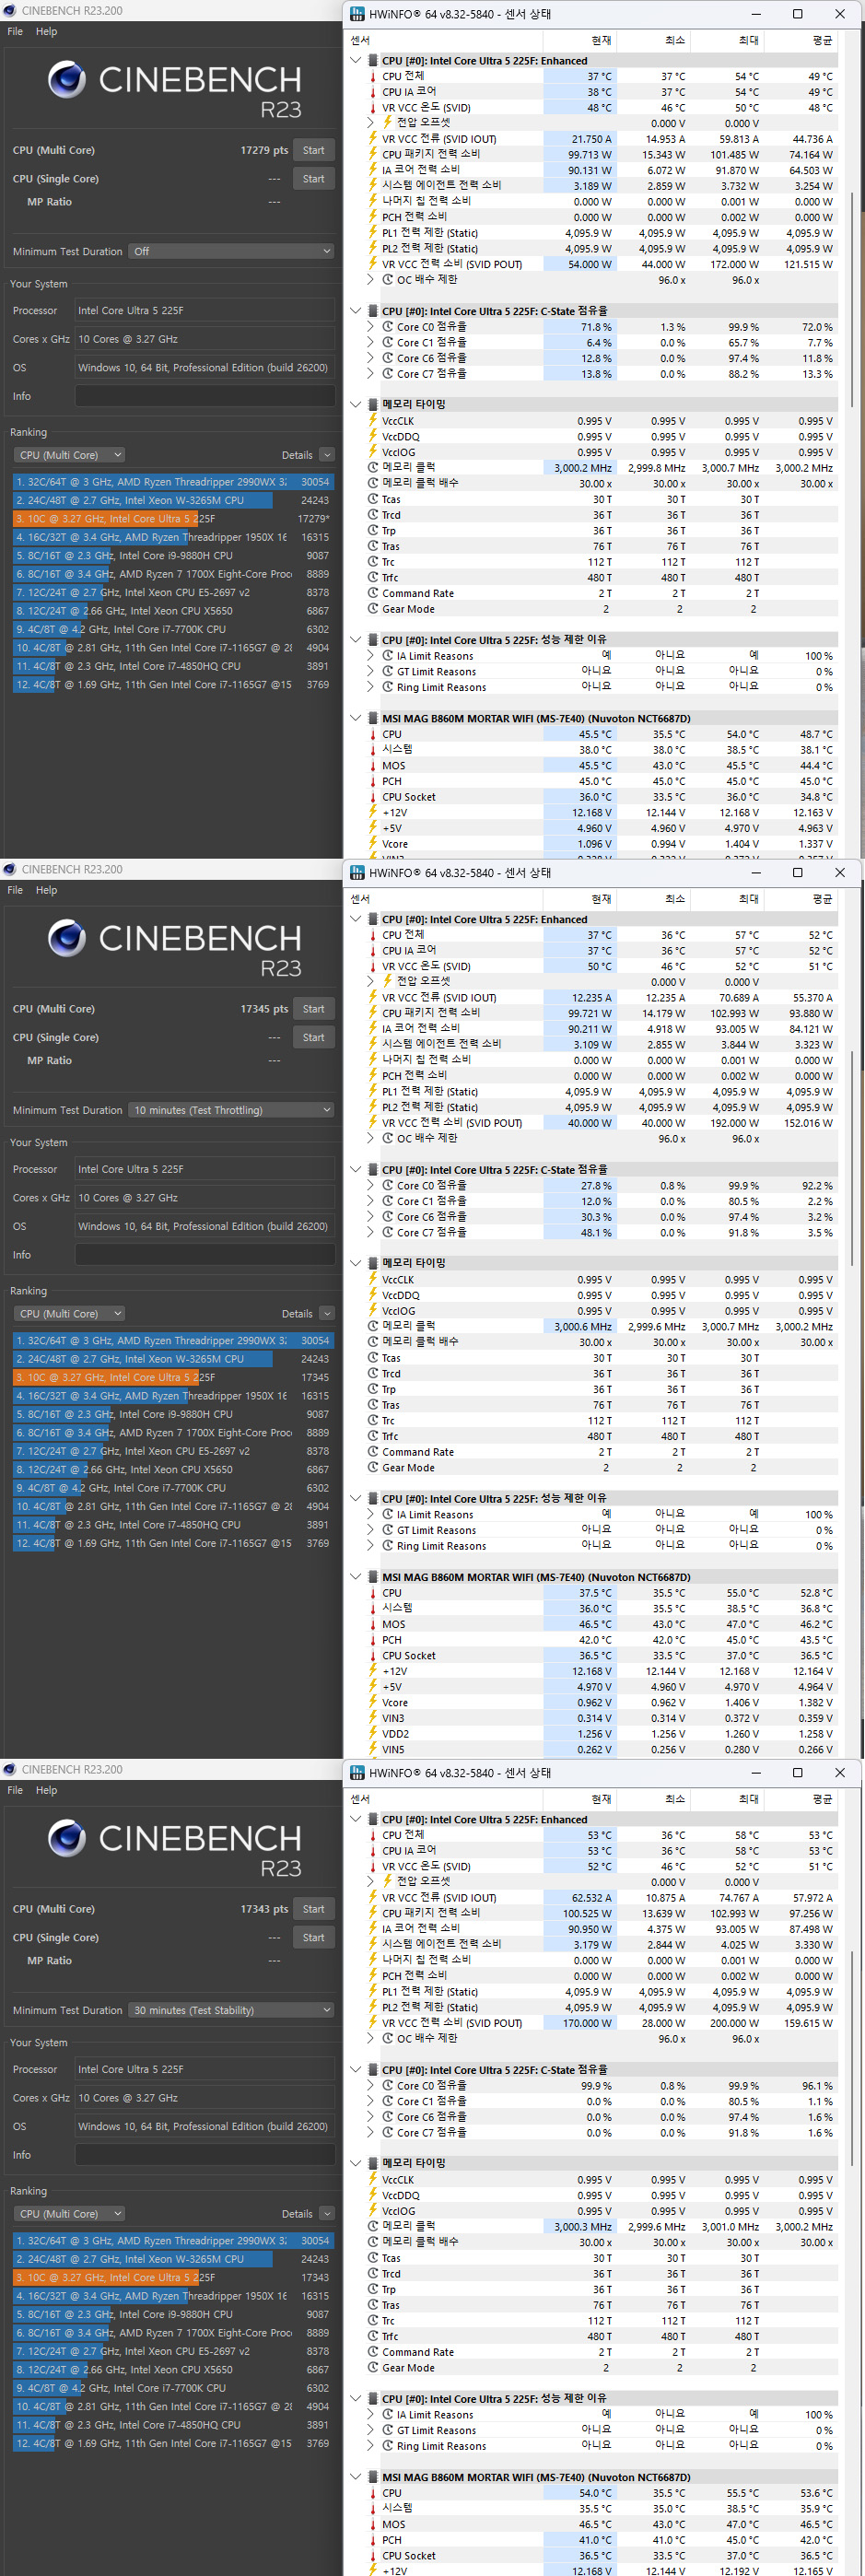The image size is (865, 2576).
Task: Click clock icon of 메모리 클럭 row showing 3,000.3 MHz
Action: (x=373, y=2226)
